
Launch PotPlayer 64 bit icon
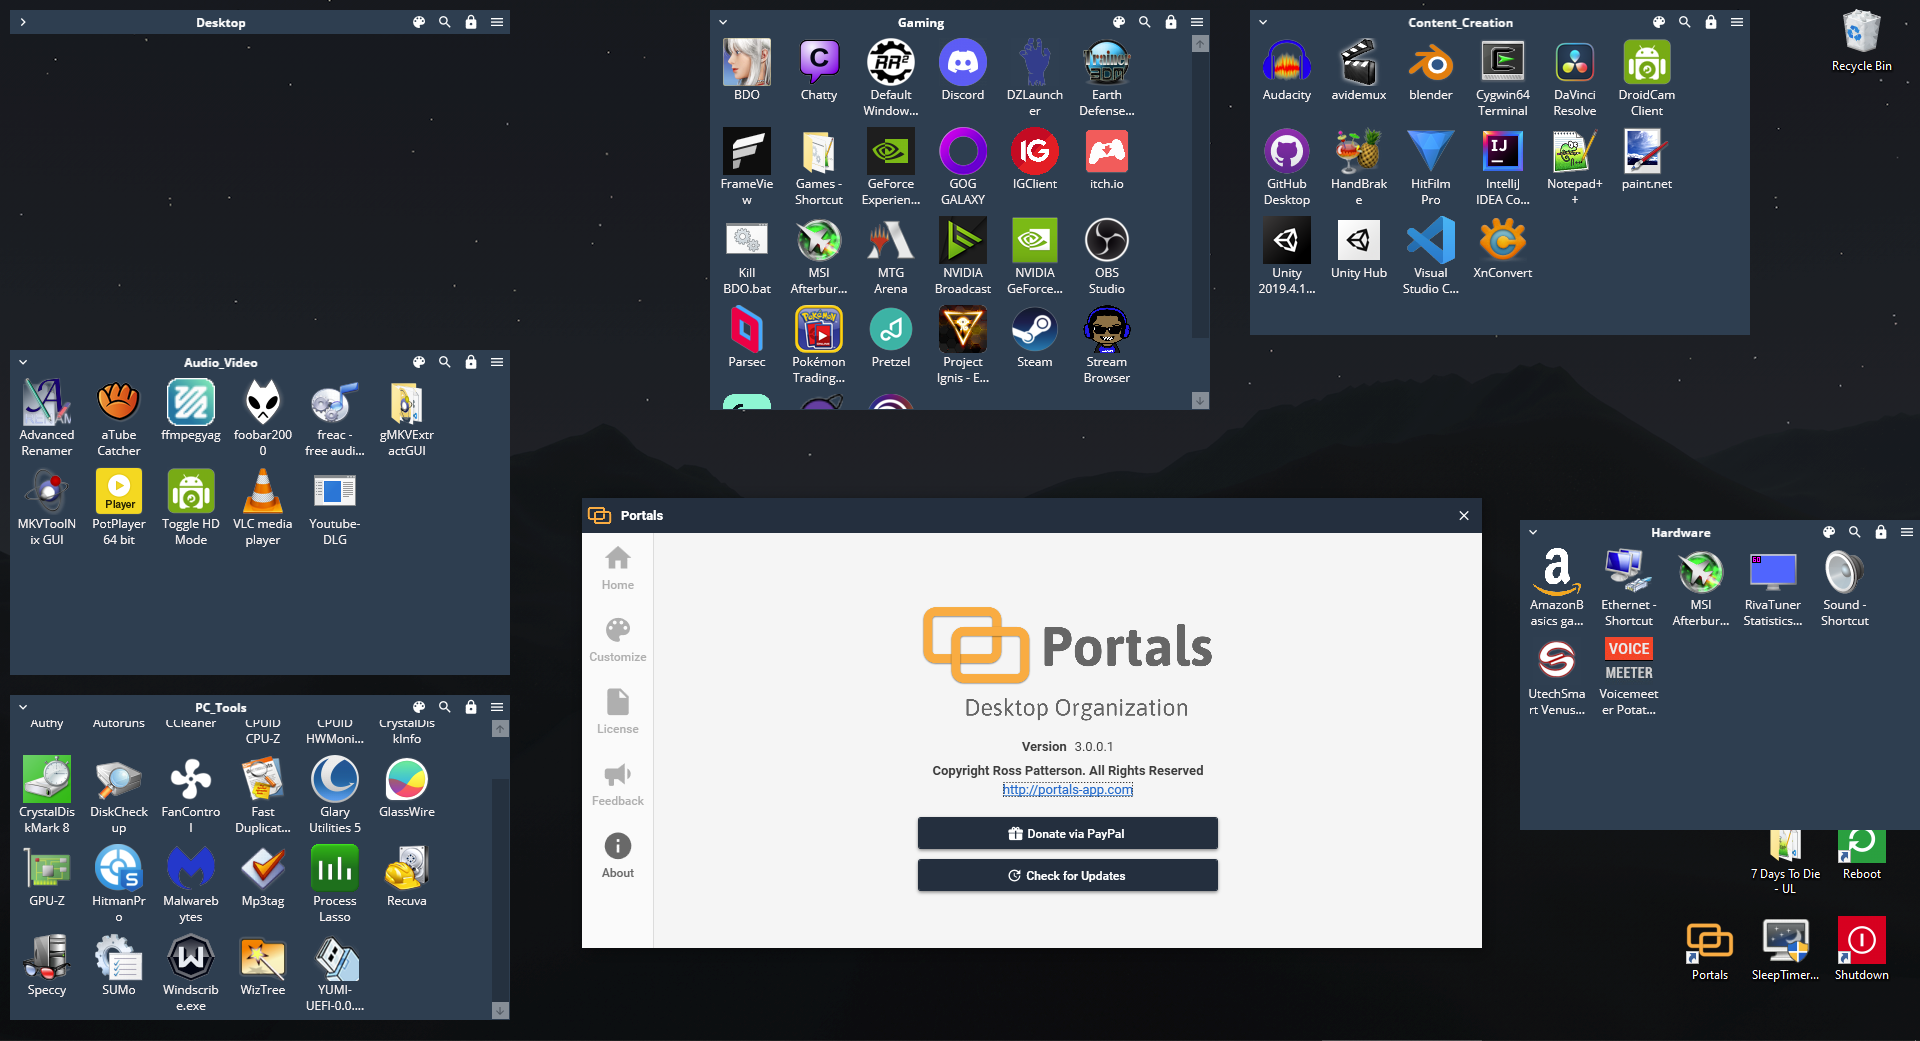point(118,508)
